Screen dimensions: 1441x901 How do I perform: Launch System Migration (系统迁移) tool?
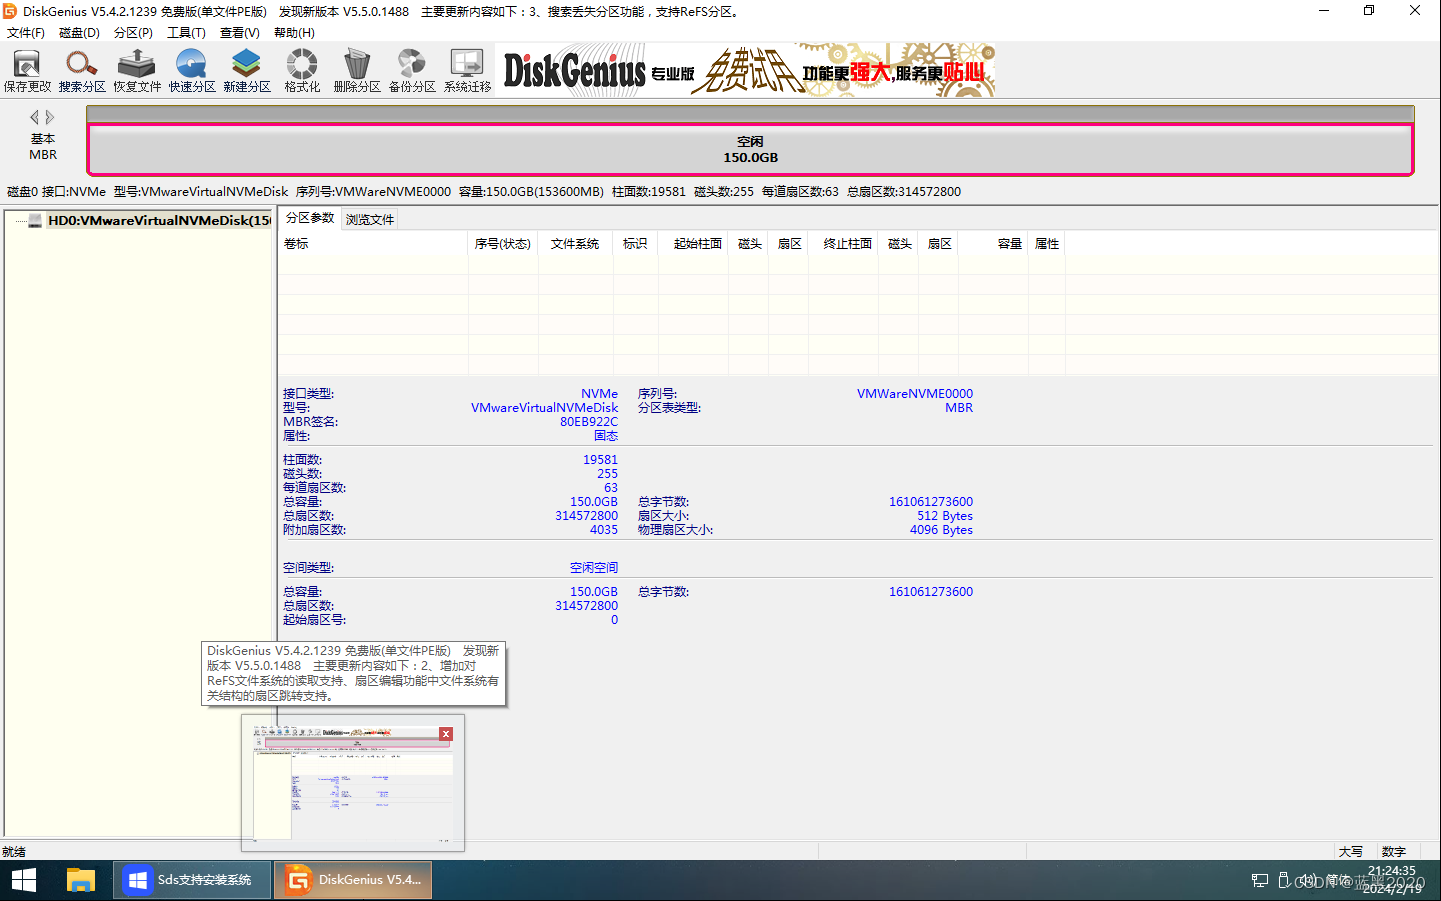click(x=467, y=71)
